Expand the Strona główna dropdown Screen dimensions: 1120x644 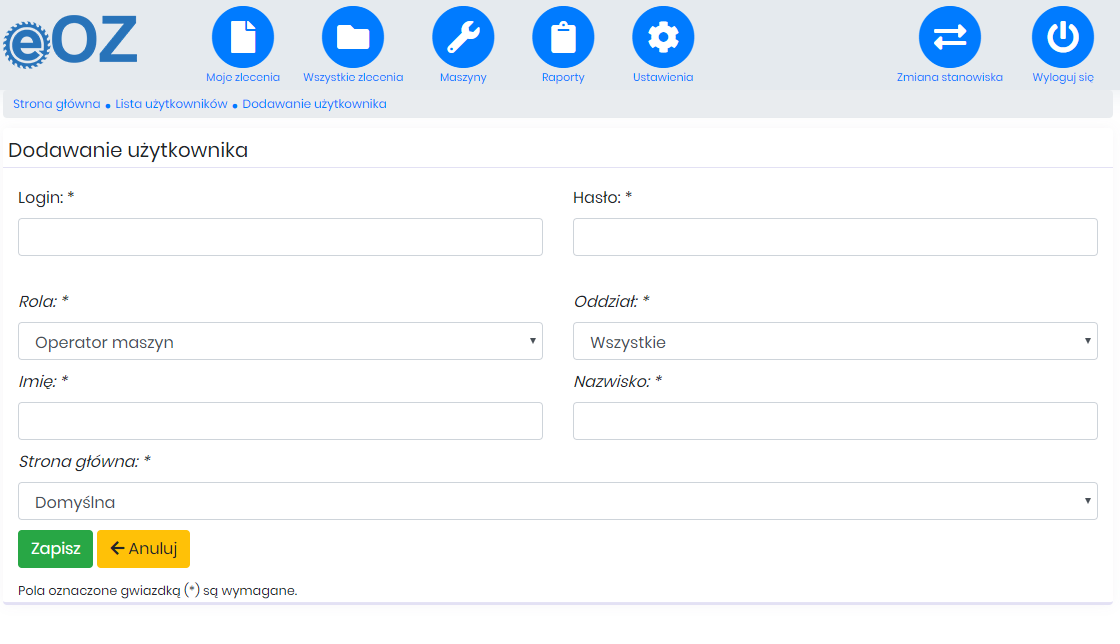tap(558, 501)
